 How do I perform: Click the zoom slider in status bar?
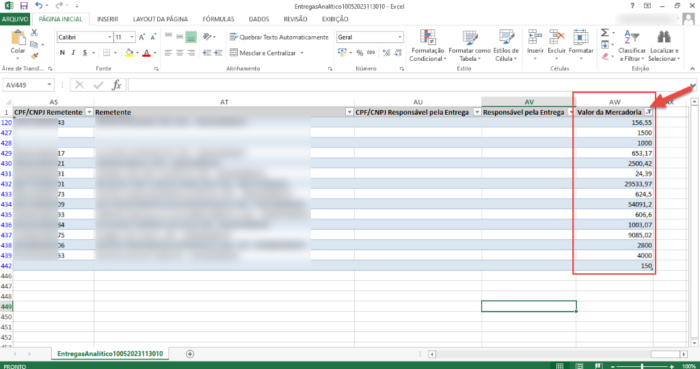[642, 366]
